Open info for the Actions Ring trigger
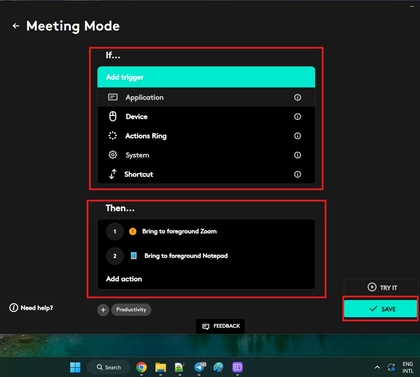This screenshot has width=420, height=377. pyautogui.click(x=297, y=136)
